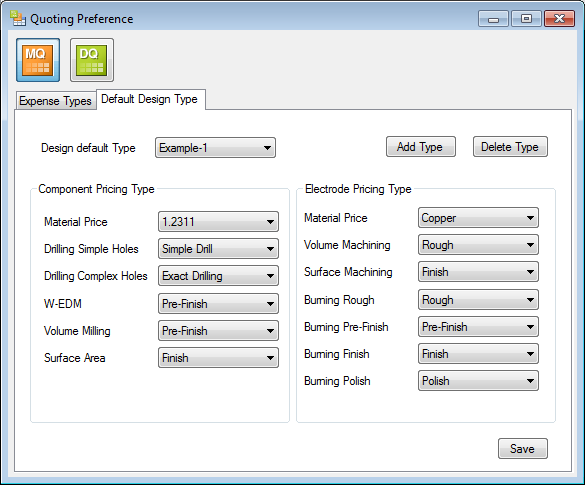Viewport: 585px width, 485px height.
Task: Open the Default Design Type tab
Action: point(150,99)
